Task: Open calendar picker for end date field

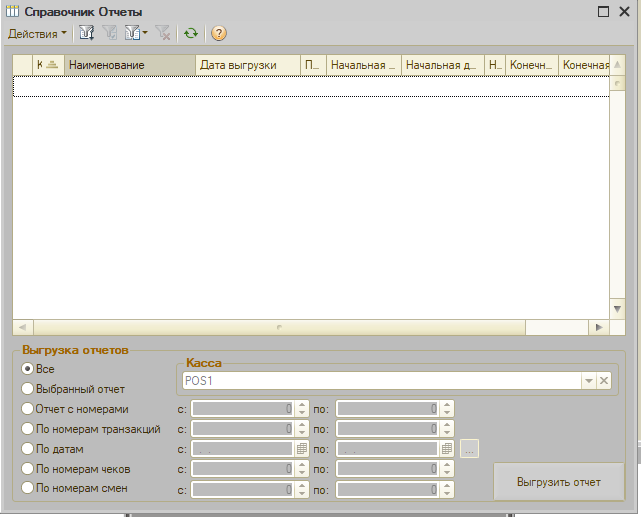Action: point(447,449)
